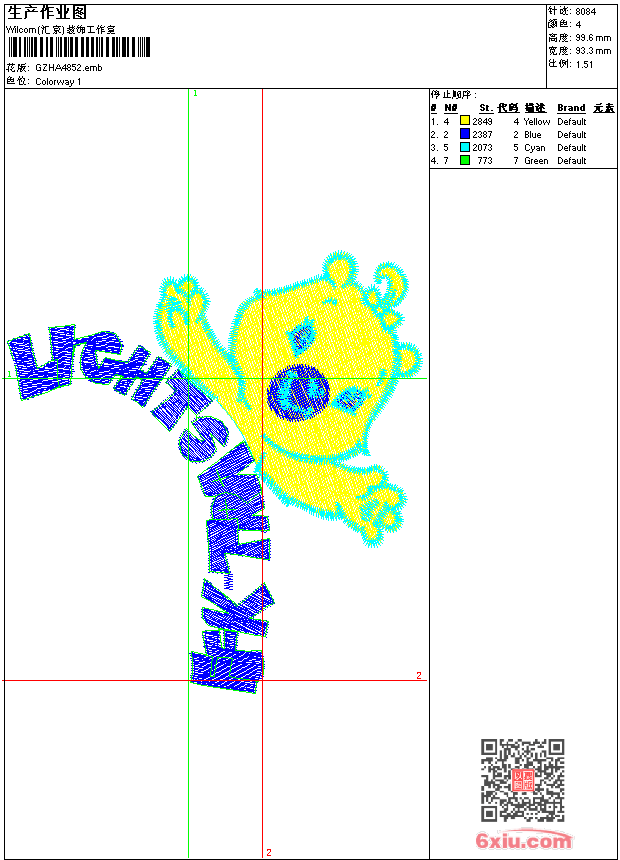Click the bear's blue nose

298,393
